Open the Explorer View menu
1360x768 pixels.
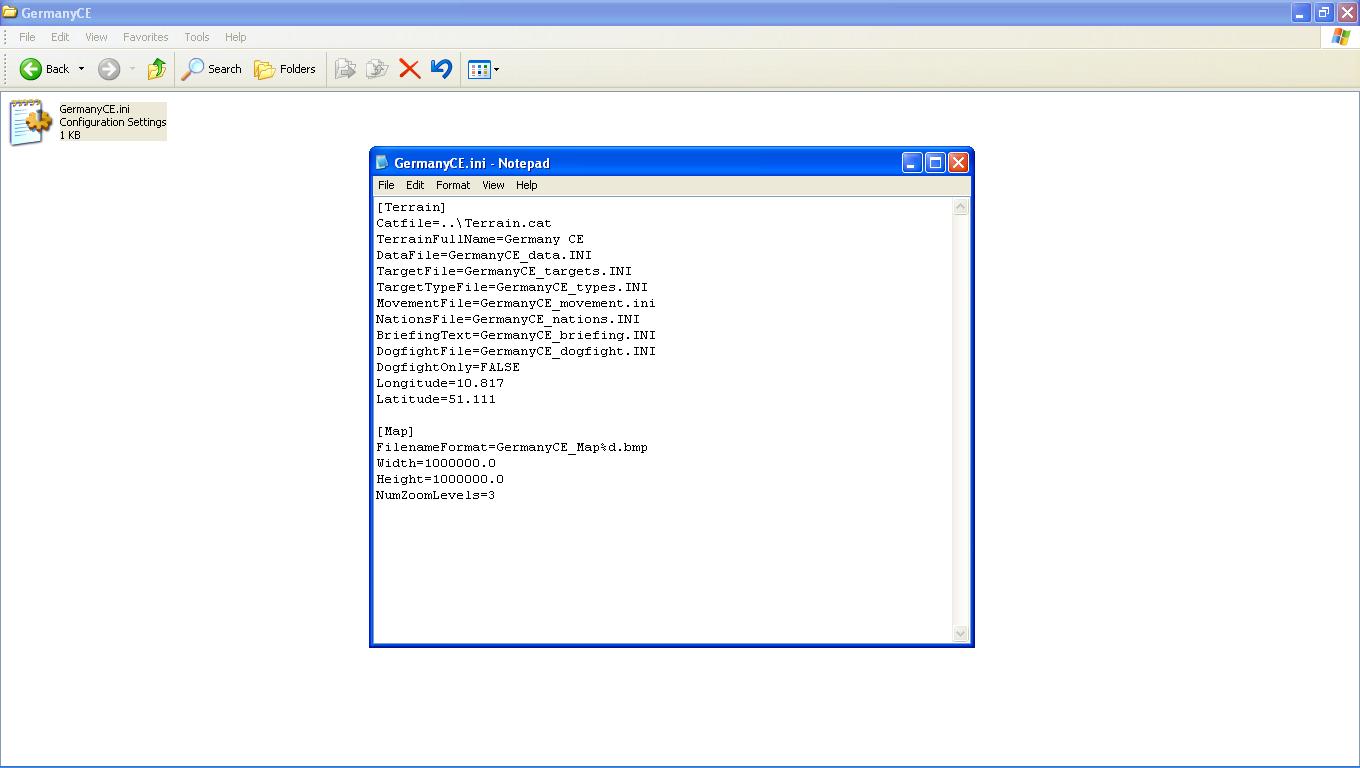(96, 37)
